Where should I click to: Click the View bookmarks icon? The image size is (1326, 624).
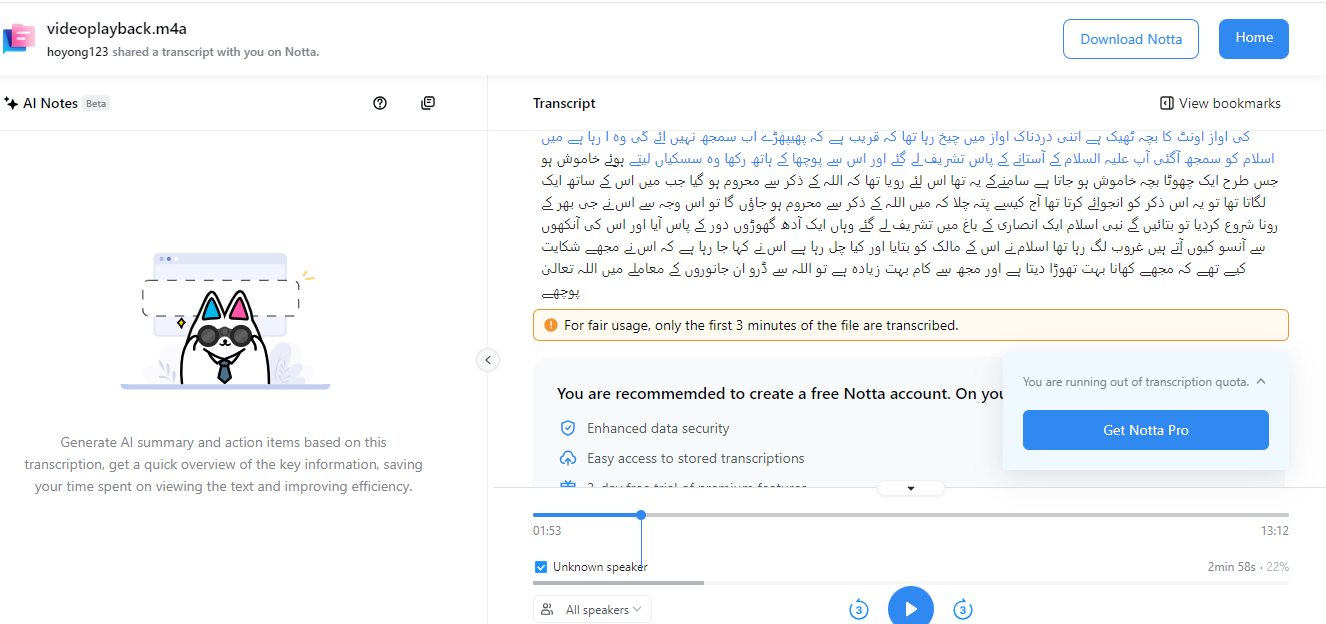[x=1166, y=103]
